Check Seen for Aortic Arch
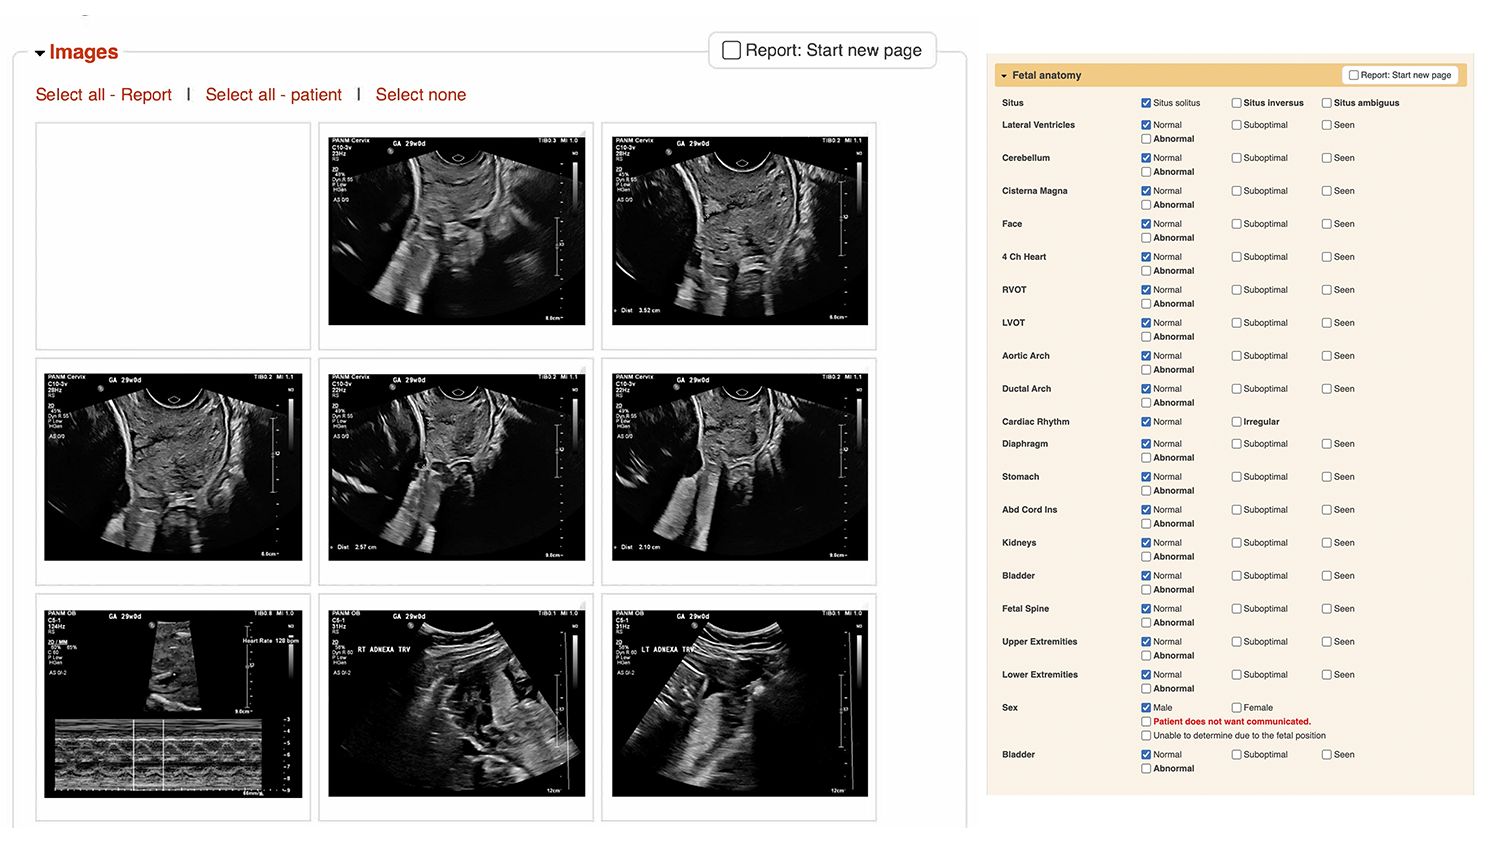Viewport: 1500px width, 844px height. [x=1326, y=356]
